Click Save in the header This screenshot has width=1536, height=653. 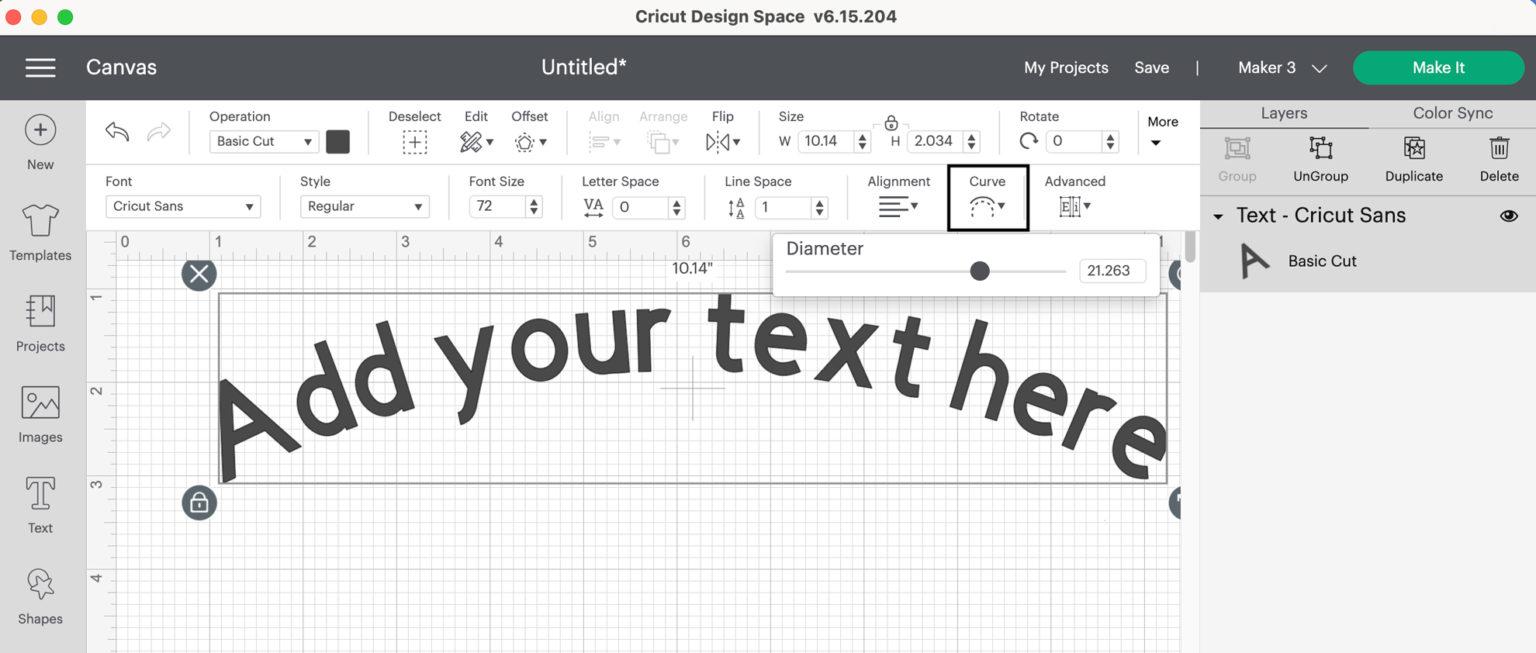1151,67
